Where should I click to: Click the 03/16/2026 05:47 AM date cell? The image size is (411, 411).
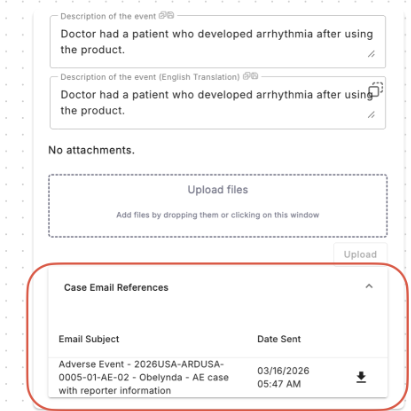tap(283, 377)
